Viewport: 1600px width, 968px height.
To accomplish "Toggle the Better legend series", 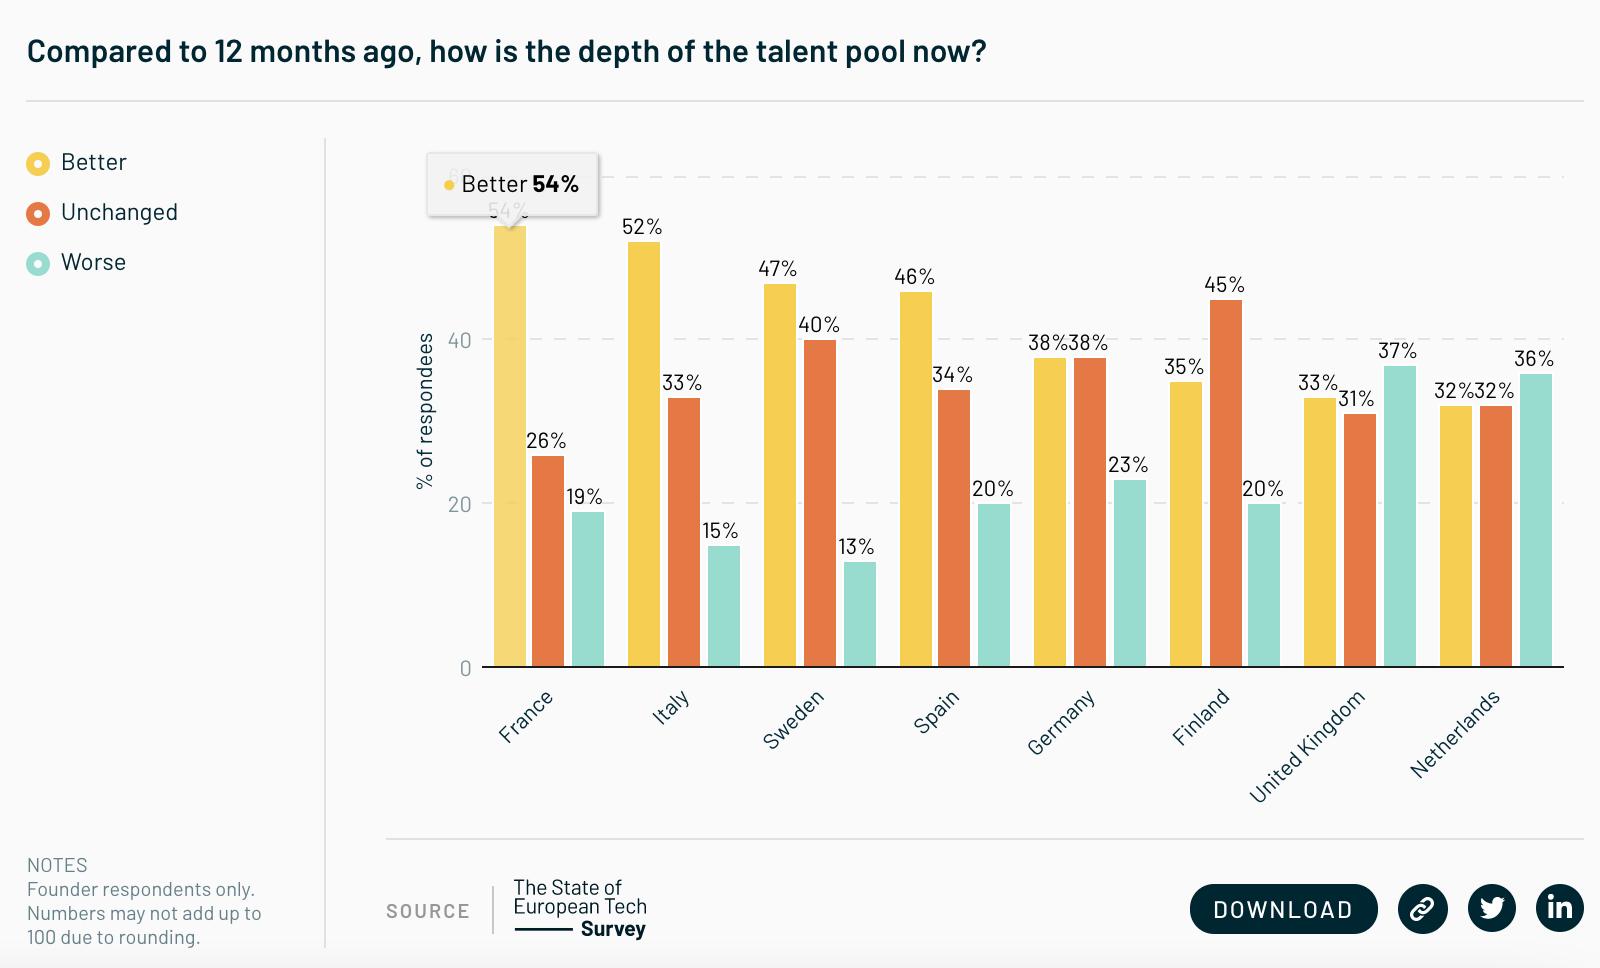I will point(77,163).
